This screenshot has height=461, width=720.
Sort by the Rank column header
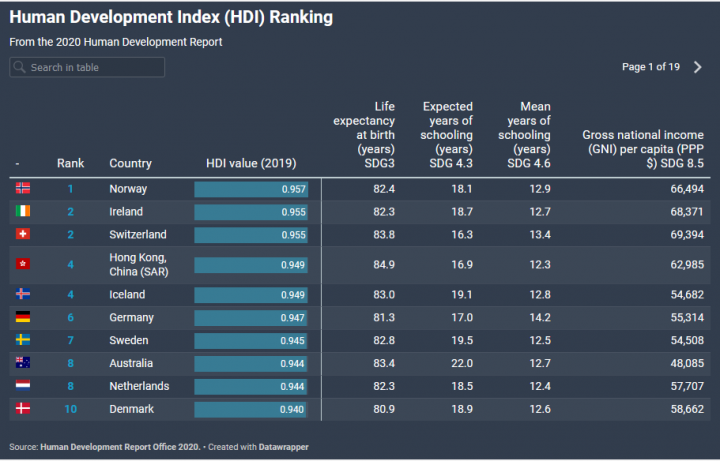(70, 163)
